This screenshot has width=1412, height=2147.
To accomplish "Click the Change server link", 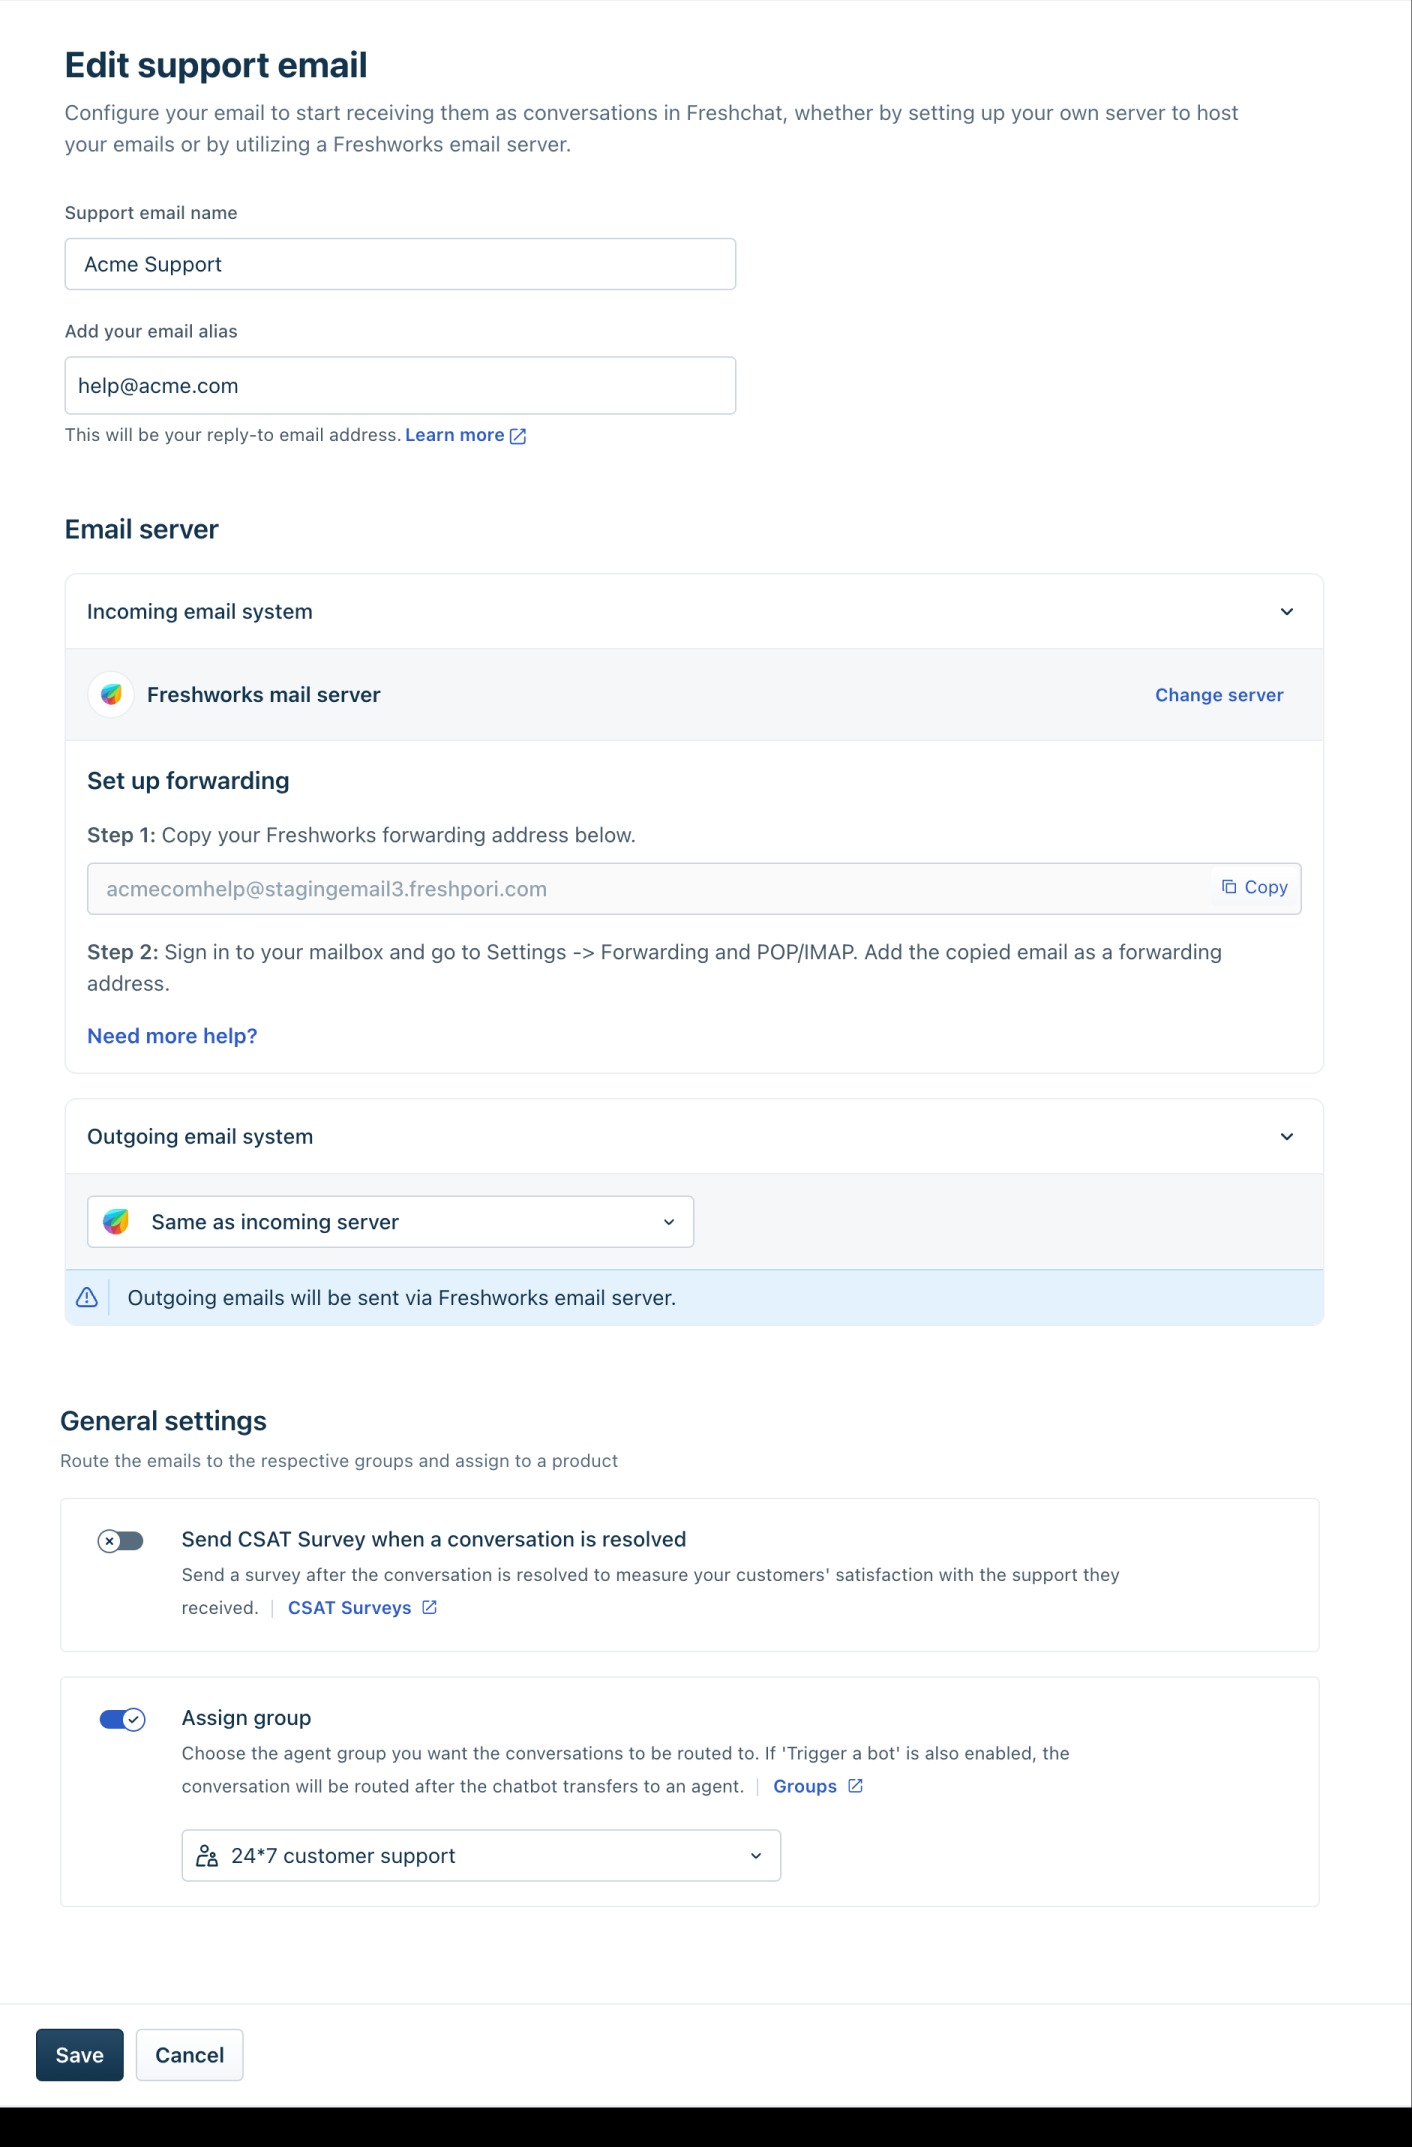I will [1219, 695].
